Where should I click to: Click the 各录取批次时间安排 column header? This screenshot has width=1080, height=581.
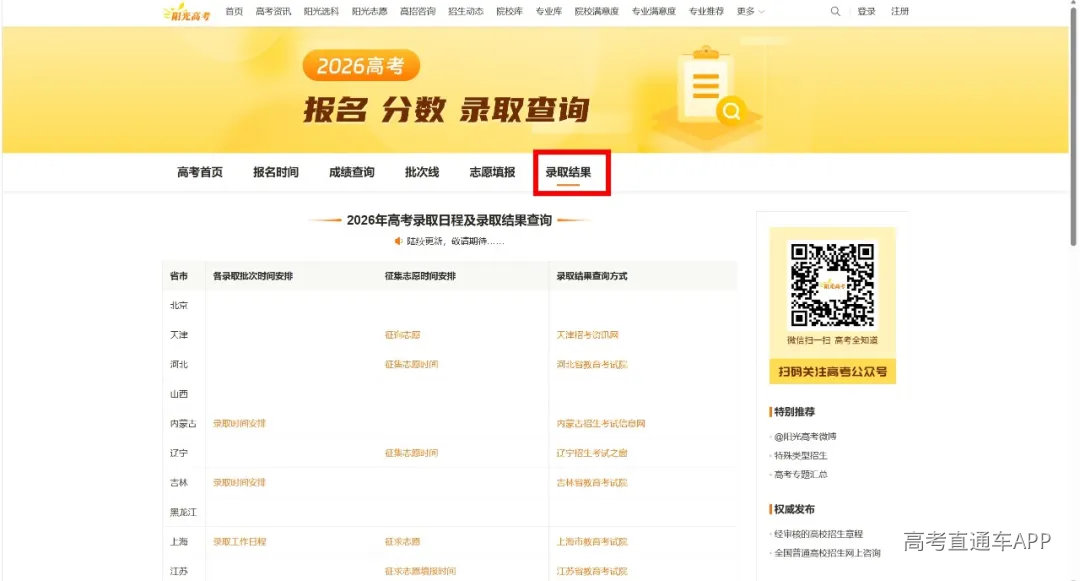[x=253, y=276]
